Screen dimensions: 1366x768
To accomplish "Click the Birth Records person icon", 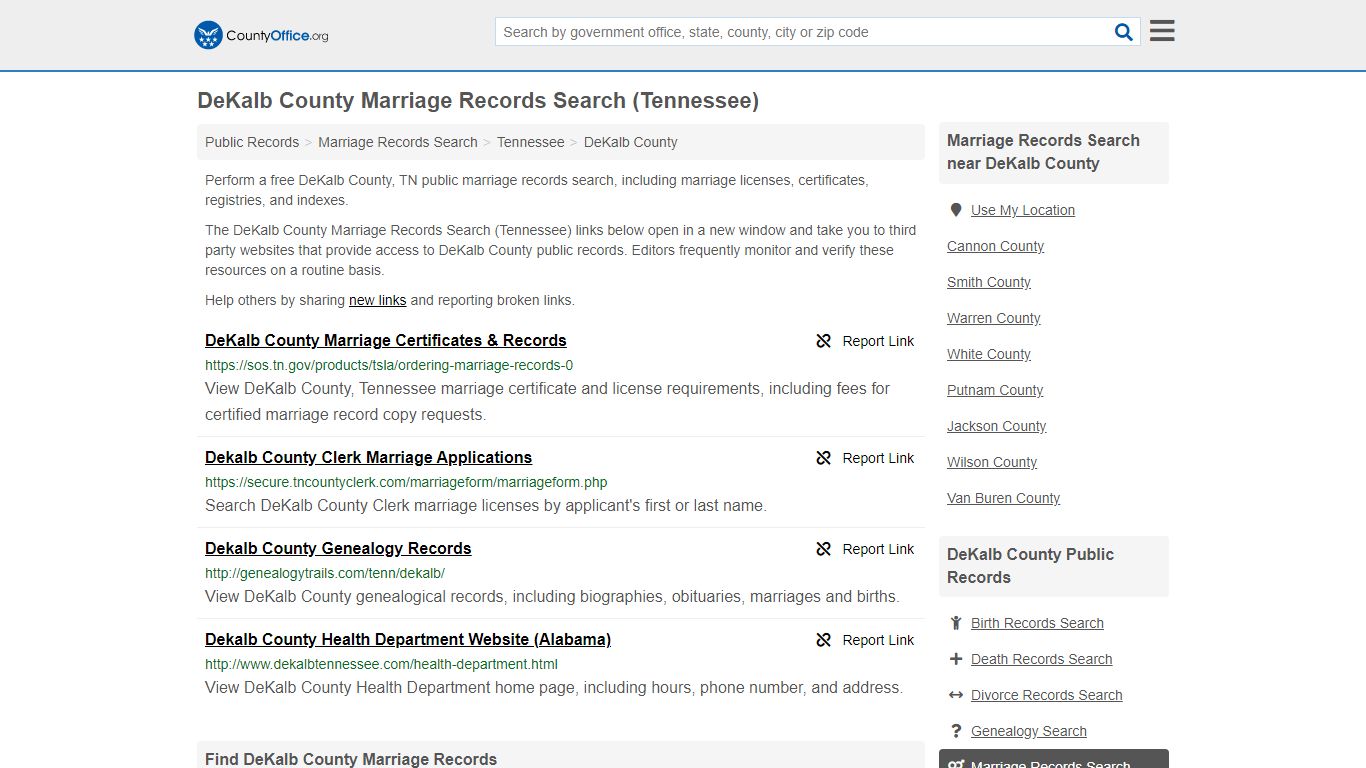I will tap(956, 623).
